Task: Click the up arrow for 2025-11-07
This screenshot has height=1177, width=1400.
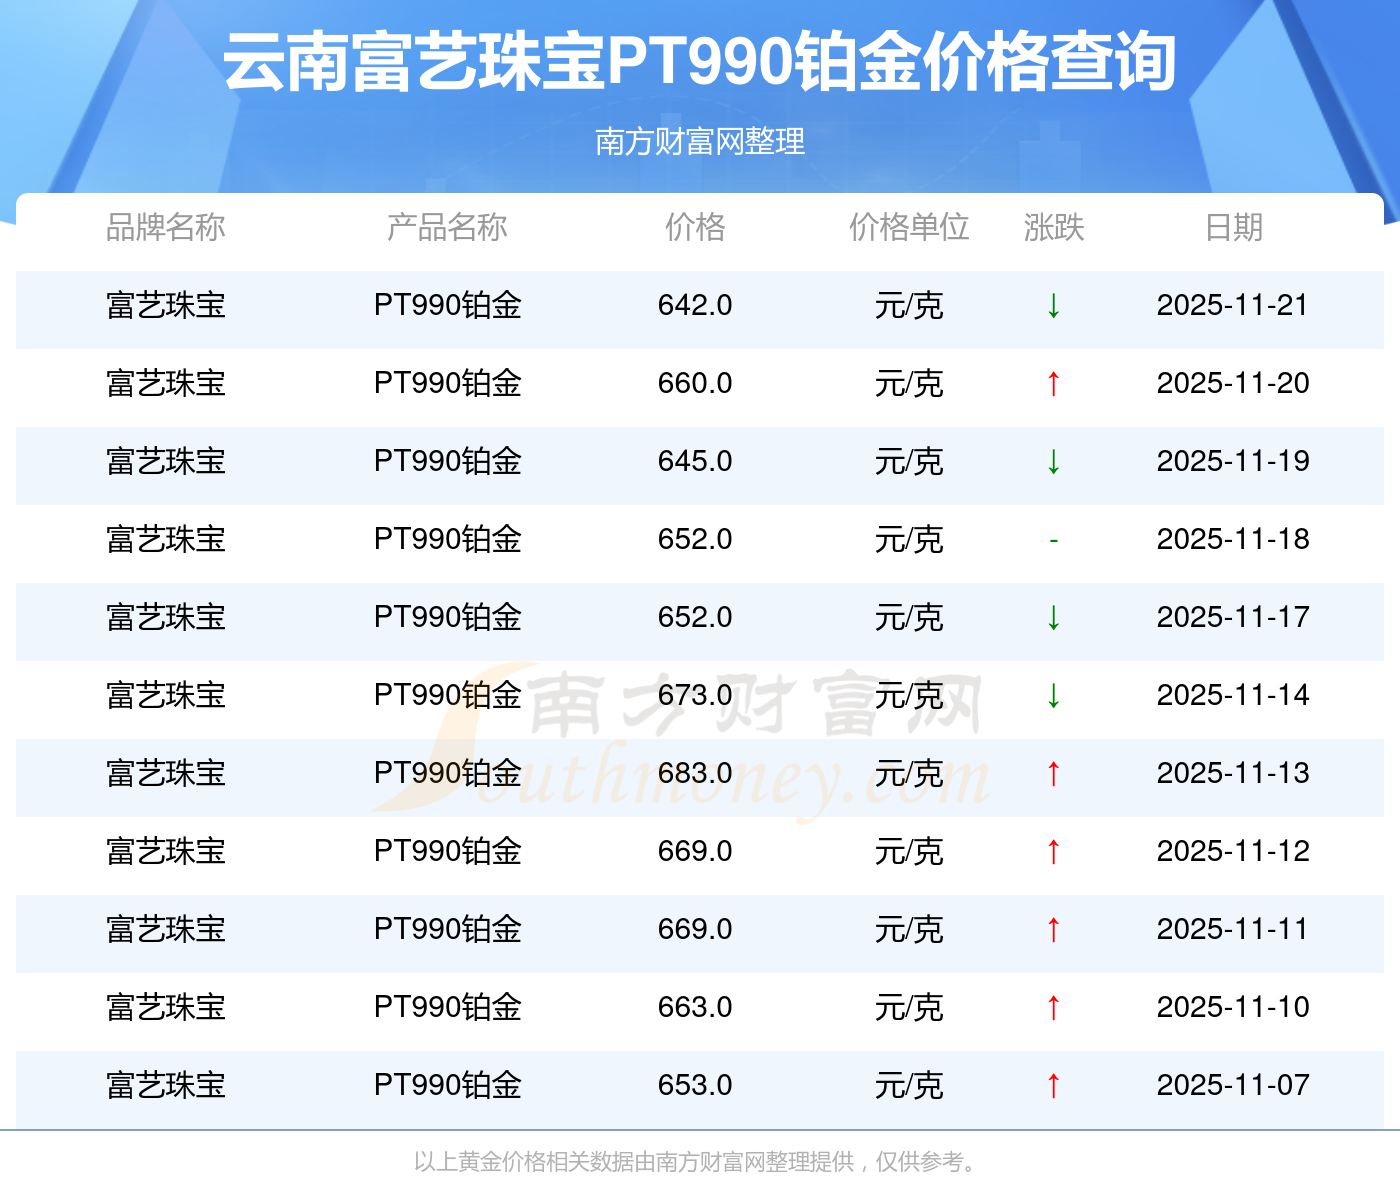Action: pyautogui.click(x=1053, y=1086)
